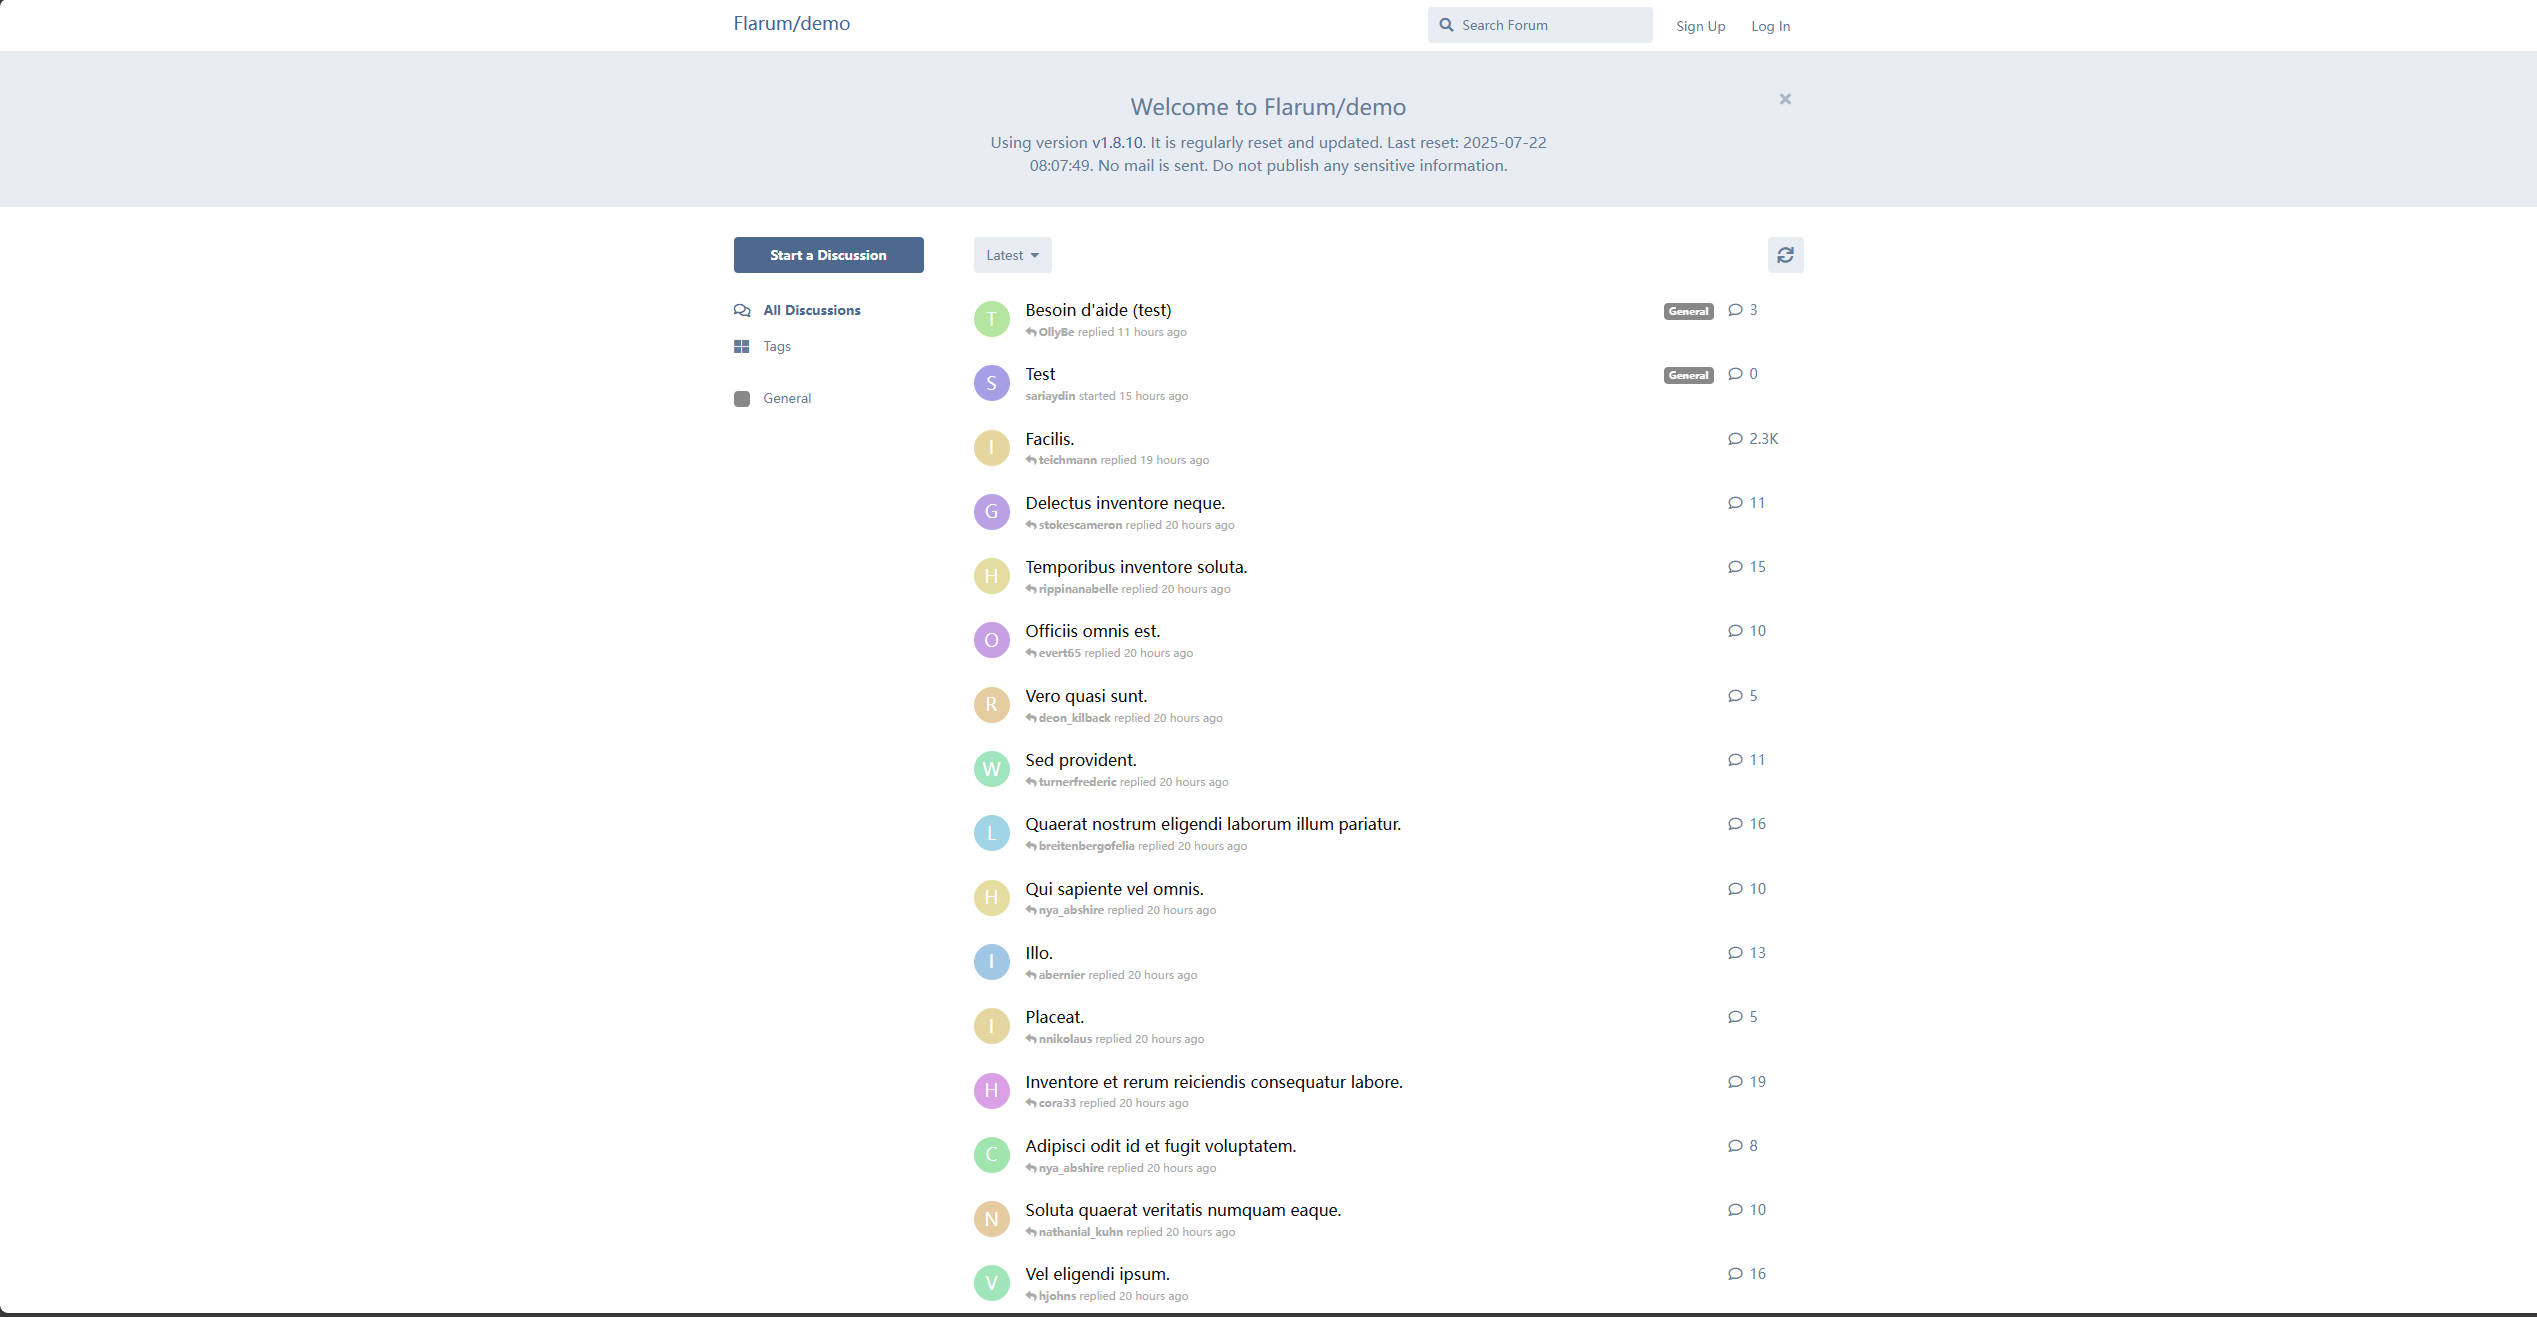This screenshot has height=1317, width=2537.
Task: Open Soluta quaerat veritatis numquam eaque.
Action: tap(1183, 1210)
